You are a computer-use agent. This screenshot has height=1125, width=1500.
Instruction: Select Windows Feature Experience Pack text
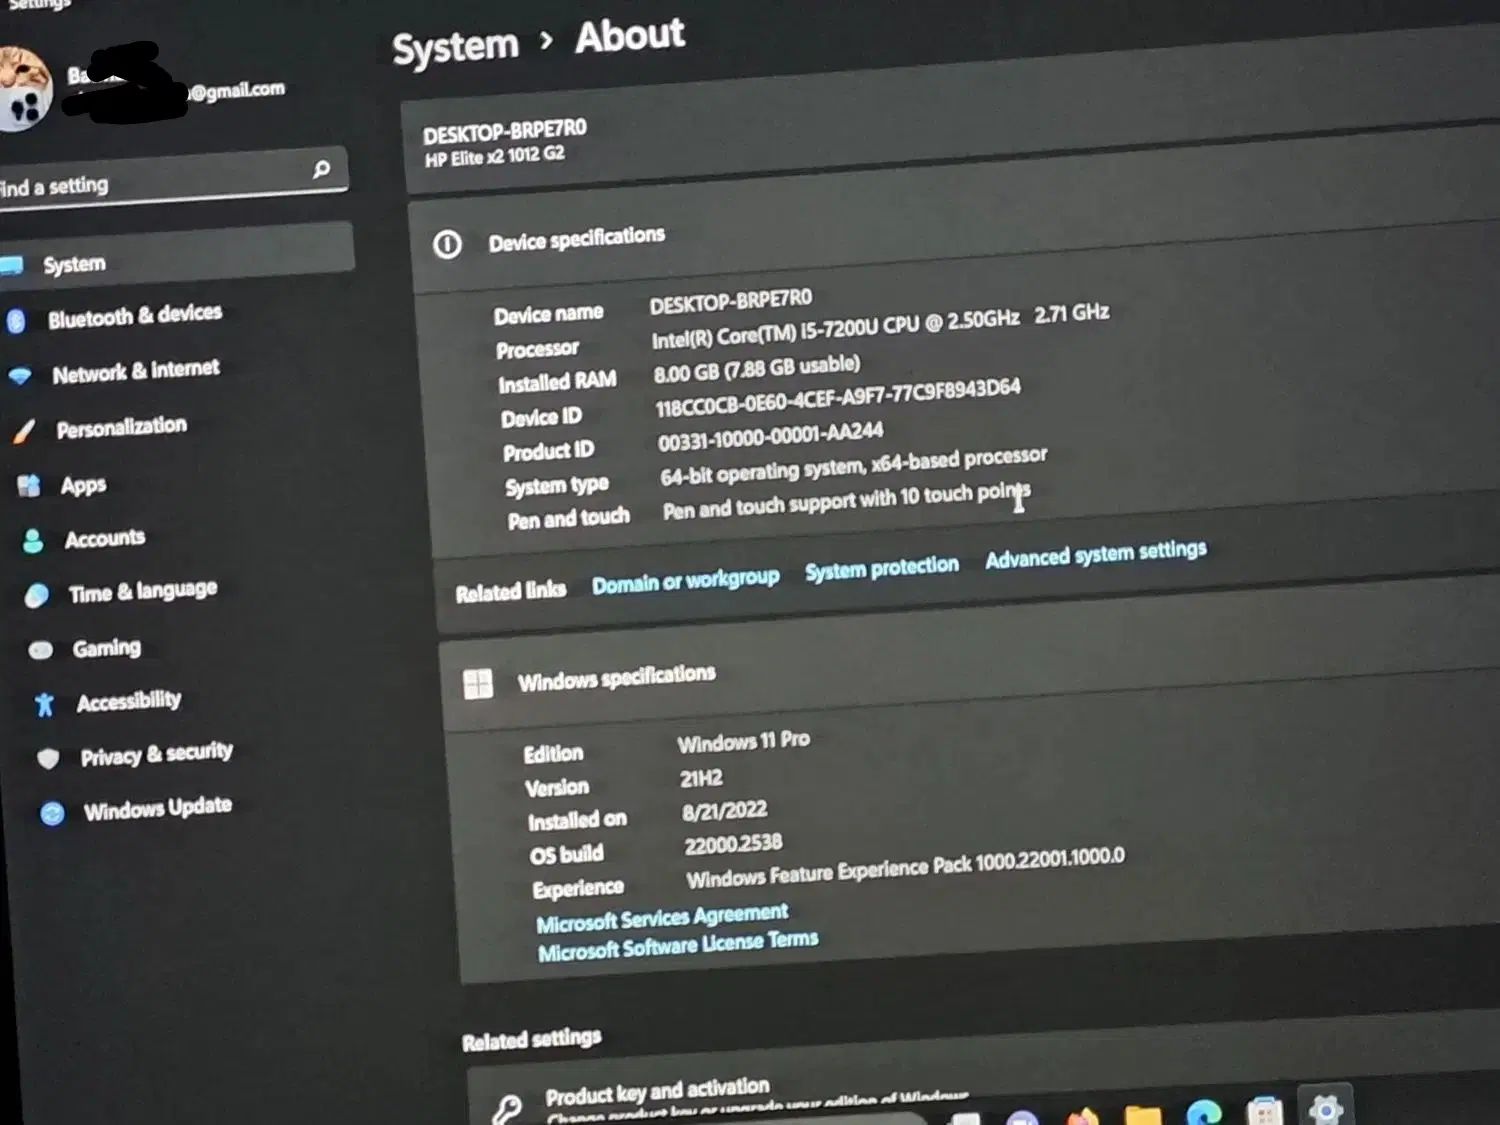coord(905,868)
